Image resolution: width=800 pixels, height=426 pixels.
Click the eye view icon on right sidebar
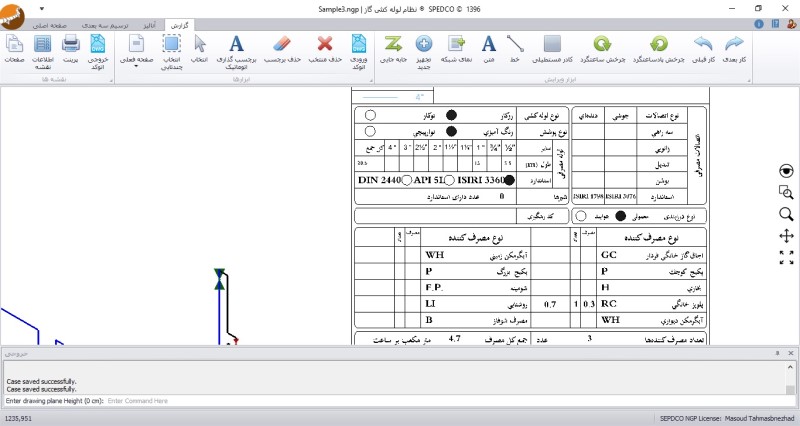click(x=786, y=171)
